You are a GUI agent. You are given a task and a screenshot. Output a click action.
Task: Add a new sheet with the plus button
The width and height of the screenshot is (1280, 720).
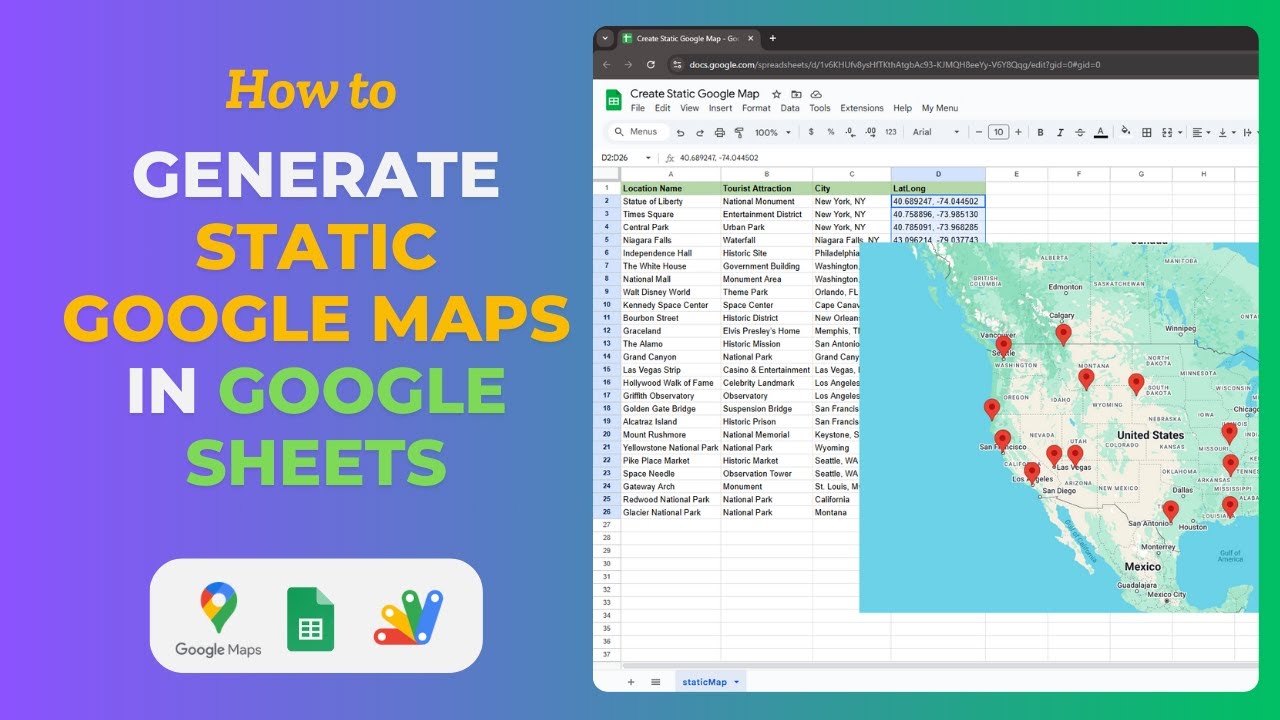tap(630, 682)
